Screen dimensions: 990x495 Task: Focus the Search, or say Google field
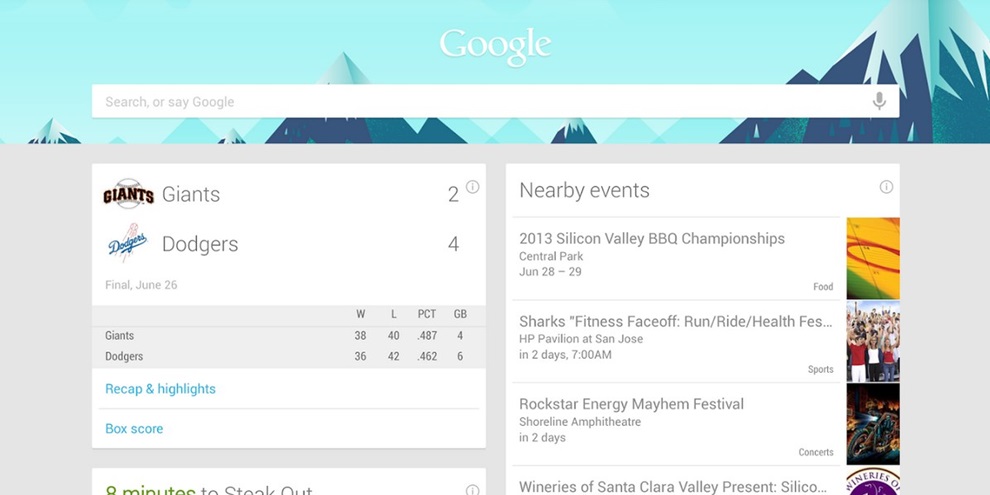(x=480, y=101)
